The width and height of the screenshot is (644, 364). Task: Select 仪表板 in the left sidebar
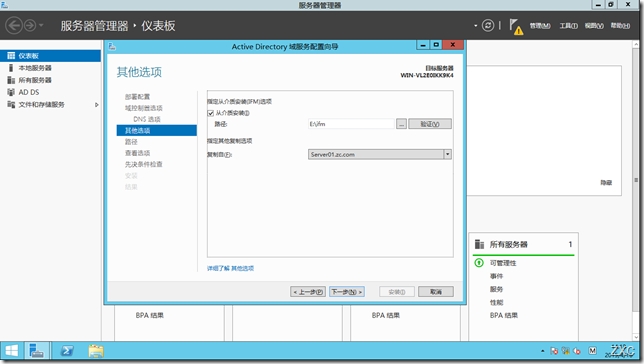pos(50,56)
